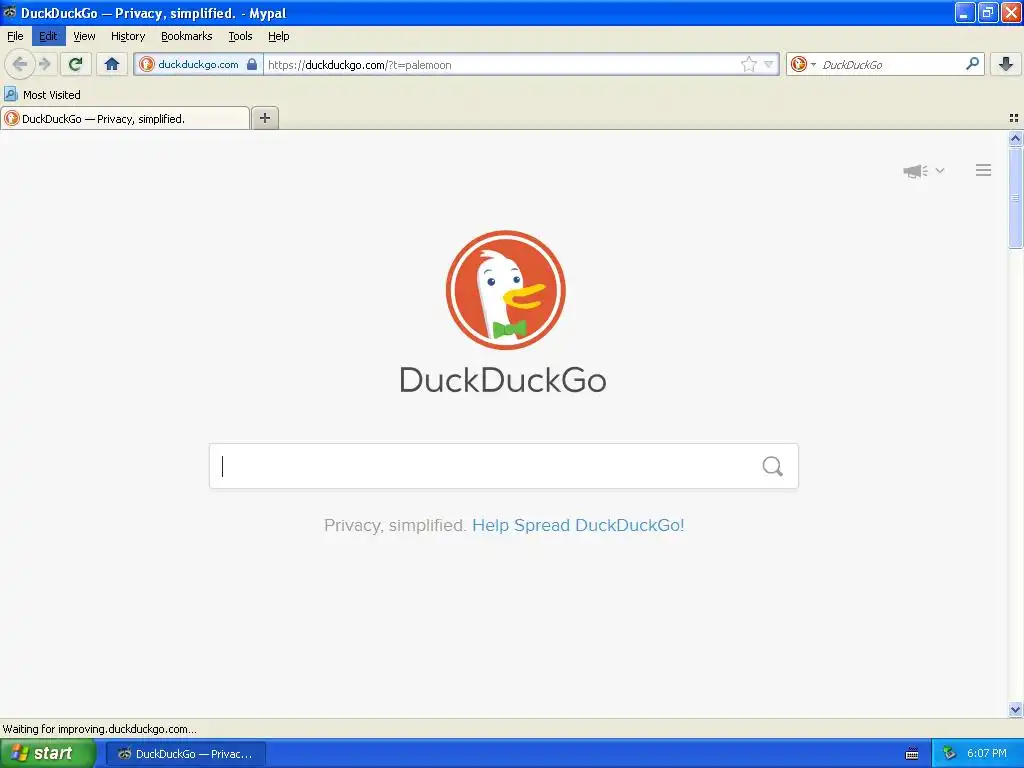1024x768 pixels.
Task: Close the Mypal browser window
Action: pyautogui.click(x=1010, y=12)
